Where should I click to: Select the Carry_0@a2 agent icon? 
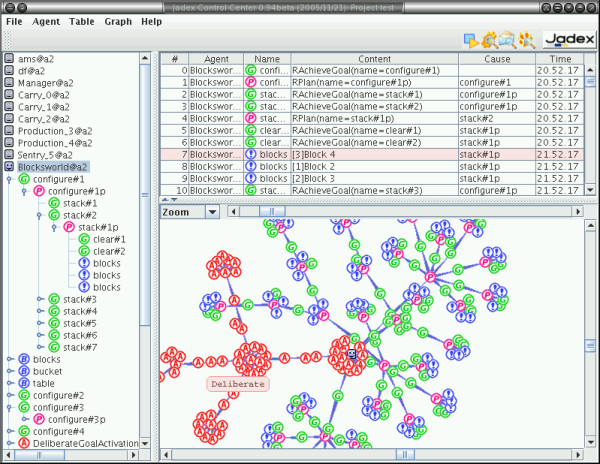click(9, 94)
